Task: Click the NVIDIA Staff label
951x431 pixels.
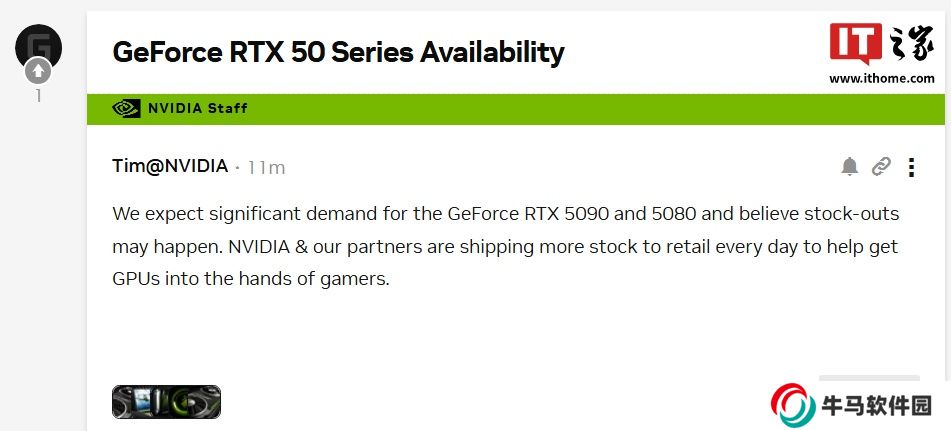Action: 197,108
